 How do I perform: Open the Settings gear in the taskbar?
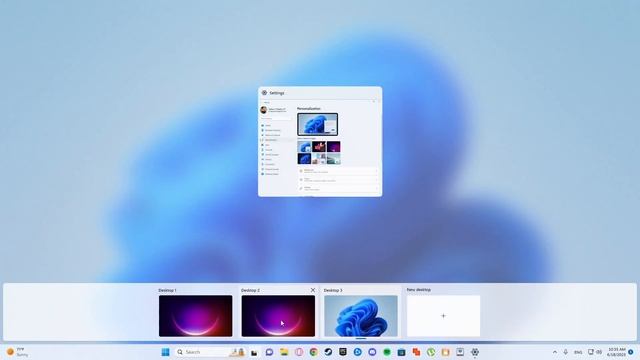coord(475,352)
